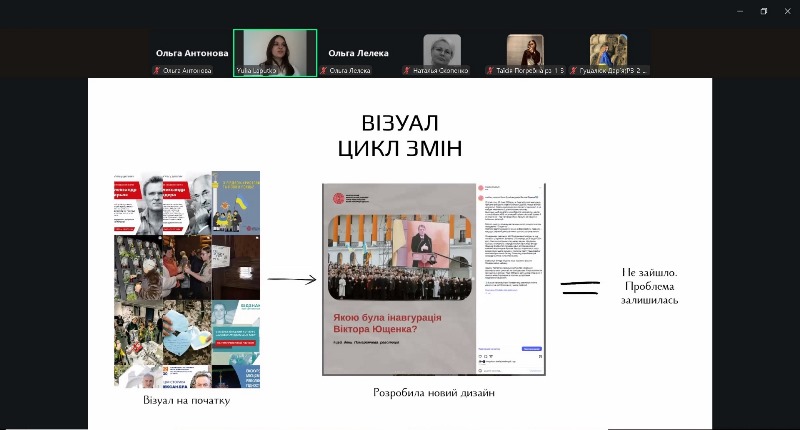This screenshot has height=430, width=800.
Task: Click 'Якою була інавгурація Віктора Ющенка?' headline
Action: click(x=387, y=323)
